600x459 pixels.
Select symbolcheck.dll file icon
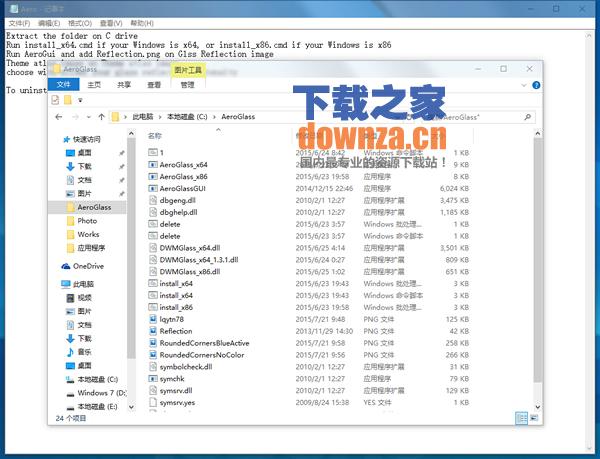153,366
